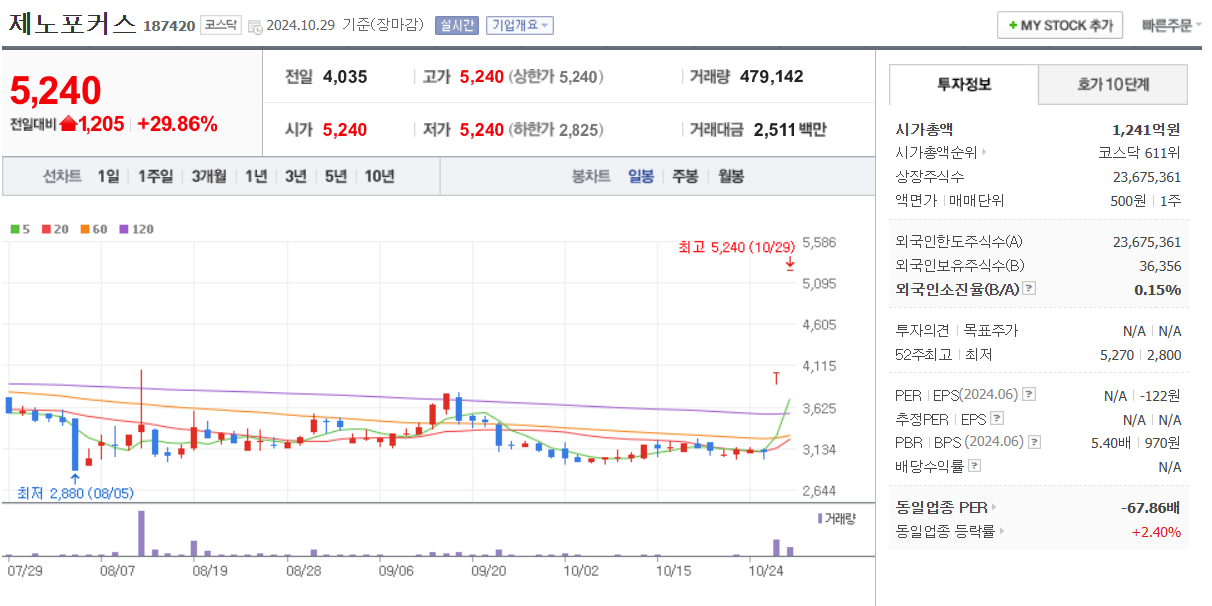This screenshot has height=606, width=1212.
Task: Click 외국인보유주식수(B) value 36,356
Action: pyautogui.click(x=1160, y=266)
